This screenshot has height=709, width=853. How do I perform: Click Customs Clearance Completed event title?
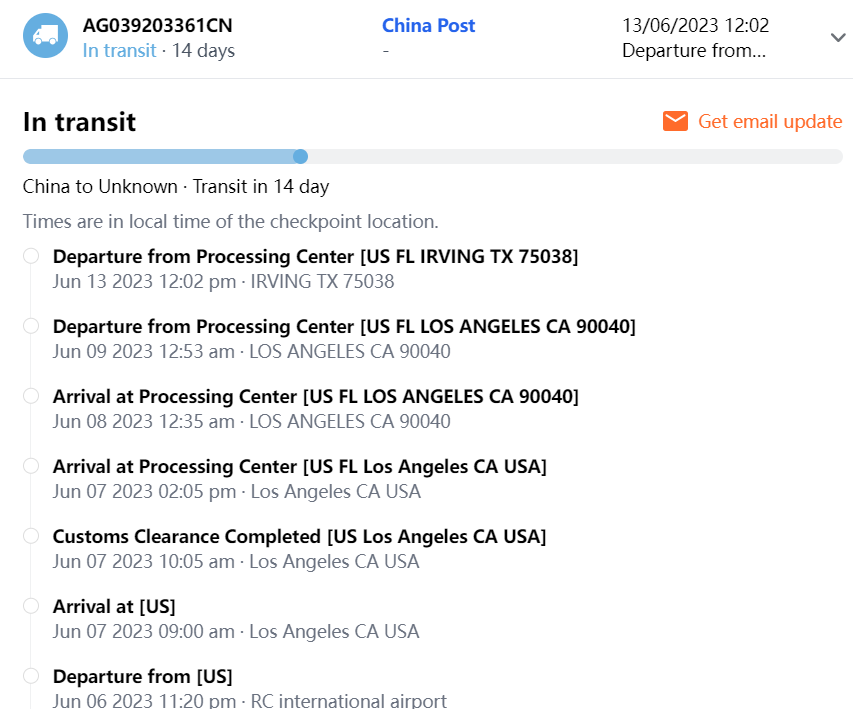tap(299, 537)
